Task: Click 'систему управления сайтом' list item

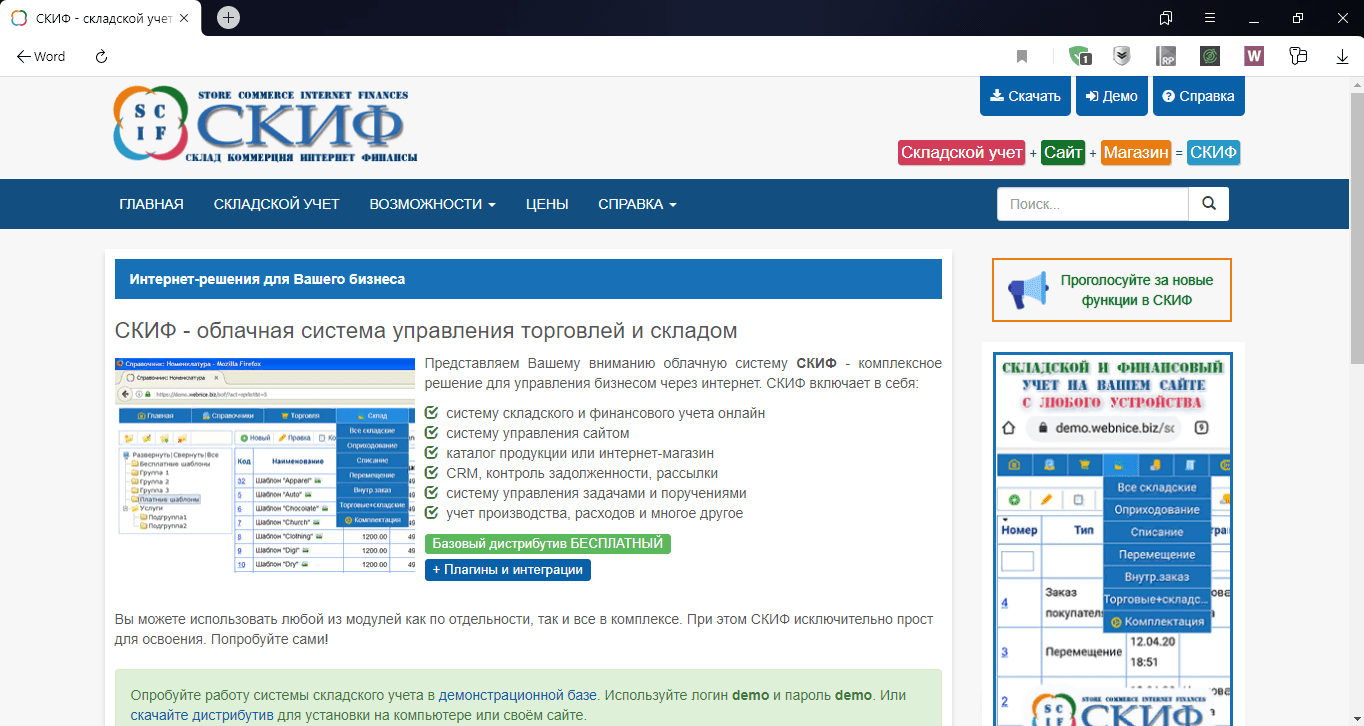Action: [x=538, y=433]
